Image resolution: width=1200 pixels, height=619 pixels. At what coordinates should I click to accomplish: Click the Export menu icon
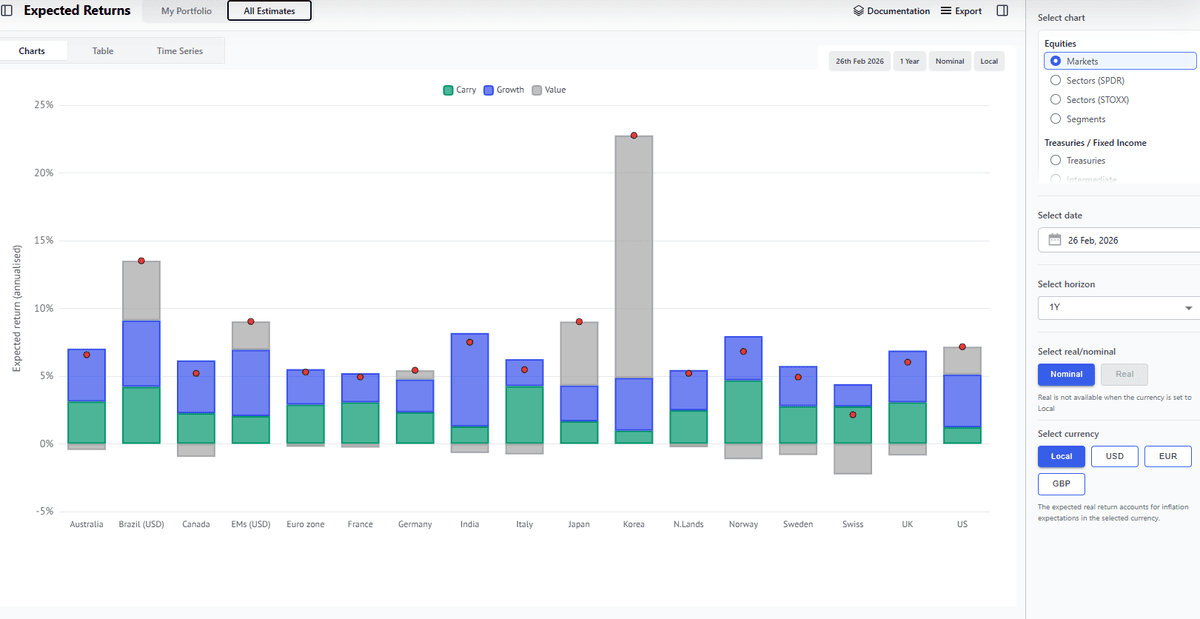point(944,10)
